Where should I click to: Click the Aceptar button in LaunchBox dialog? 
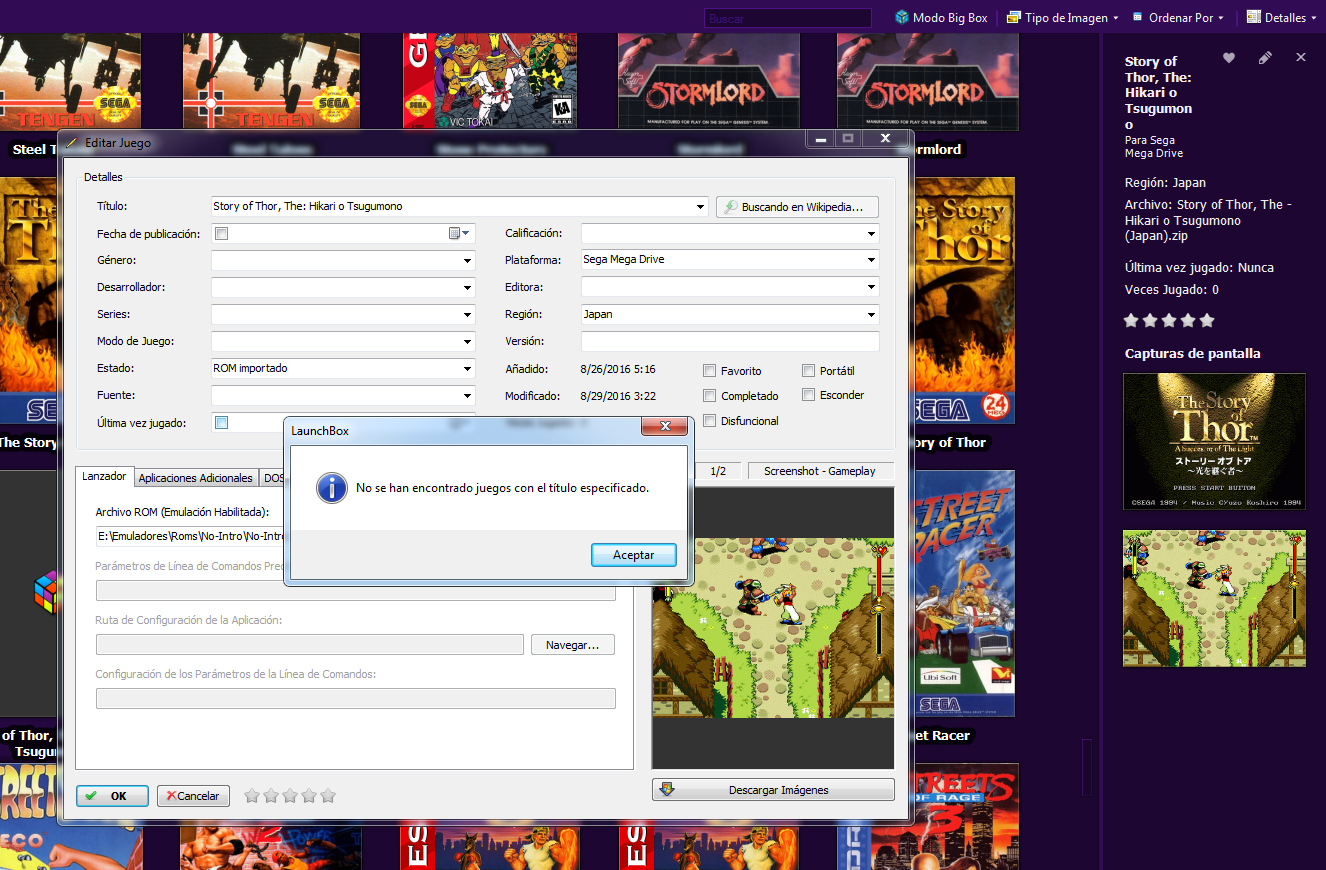point(633,554)
